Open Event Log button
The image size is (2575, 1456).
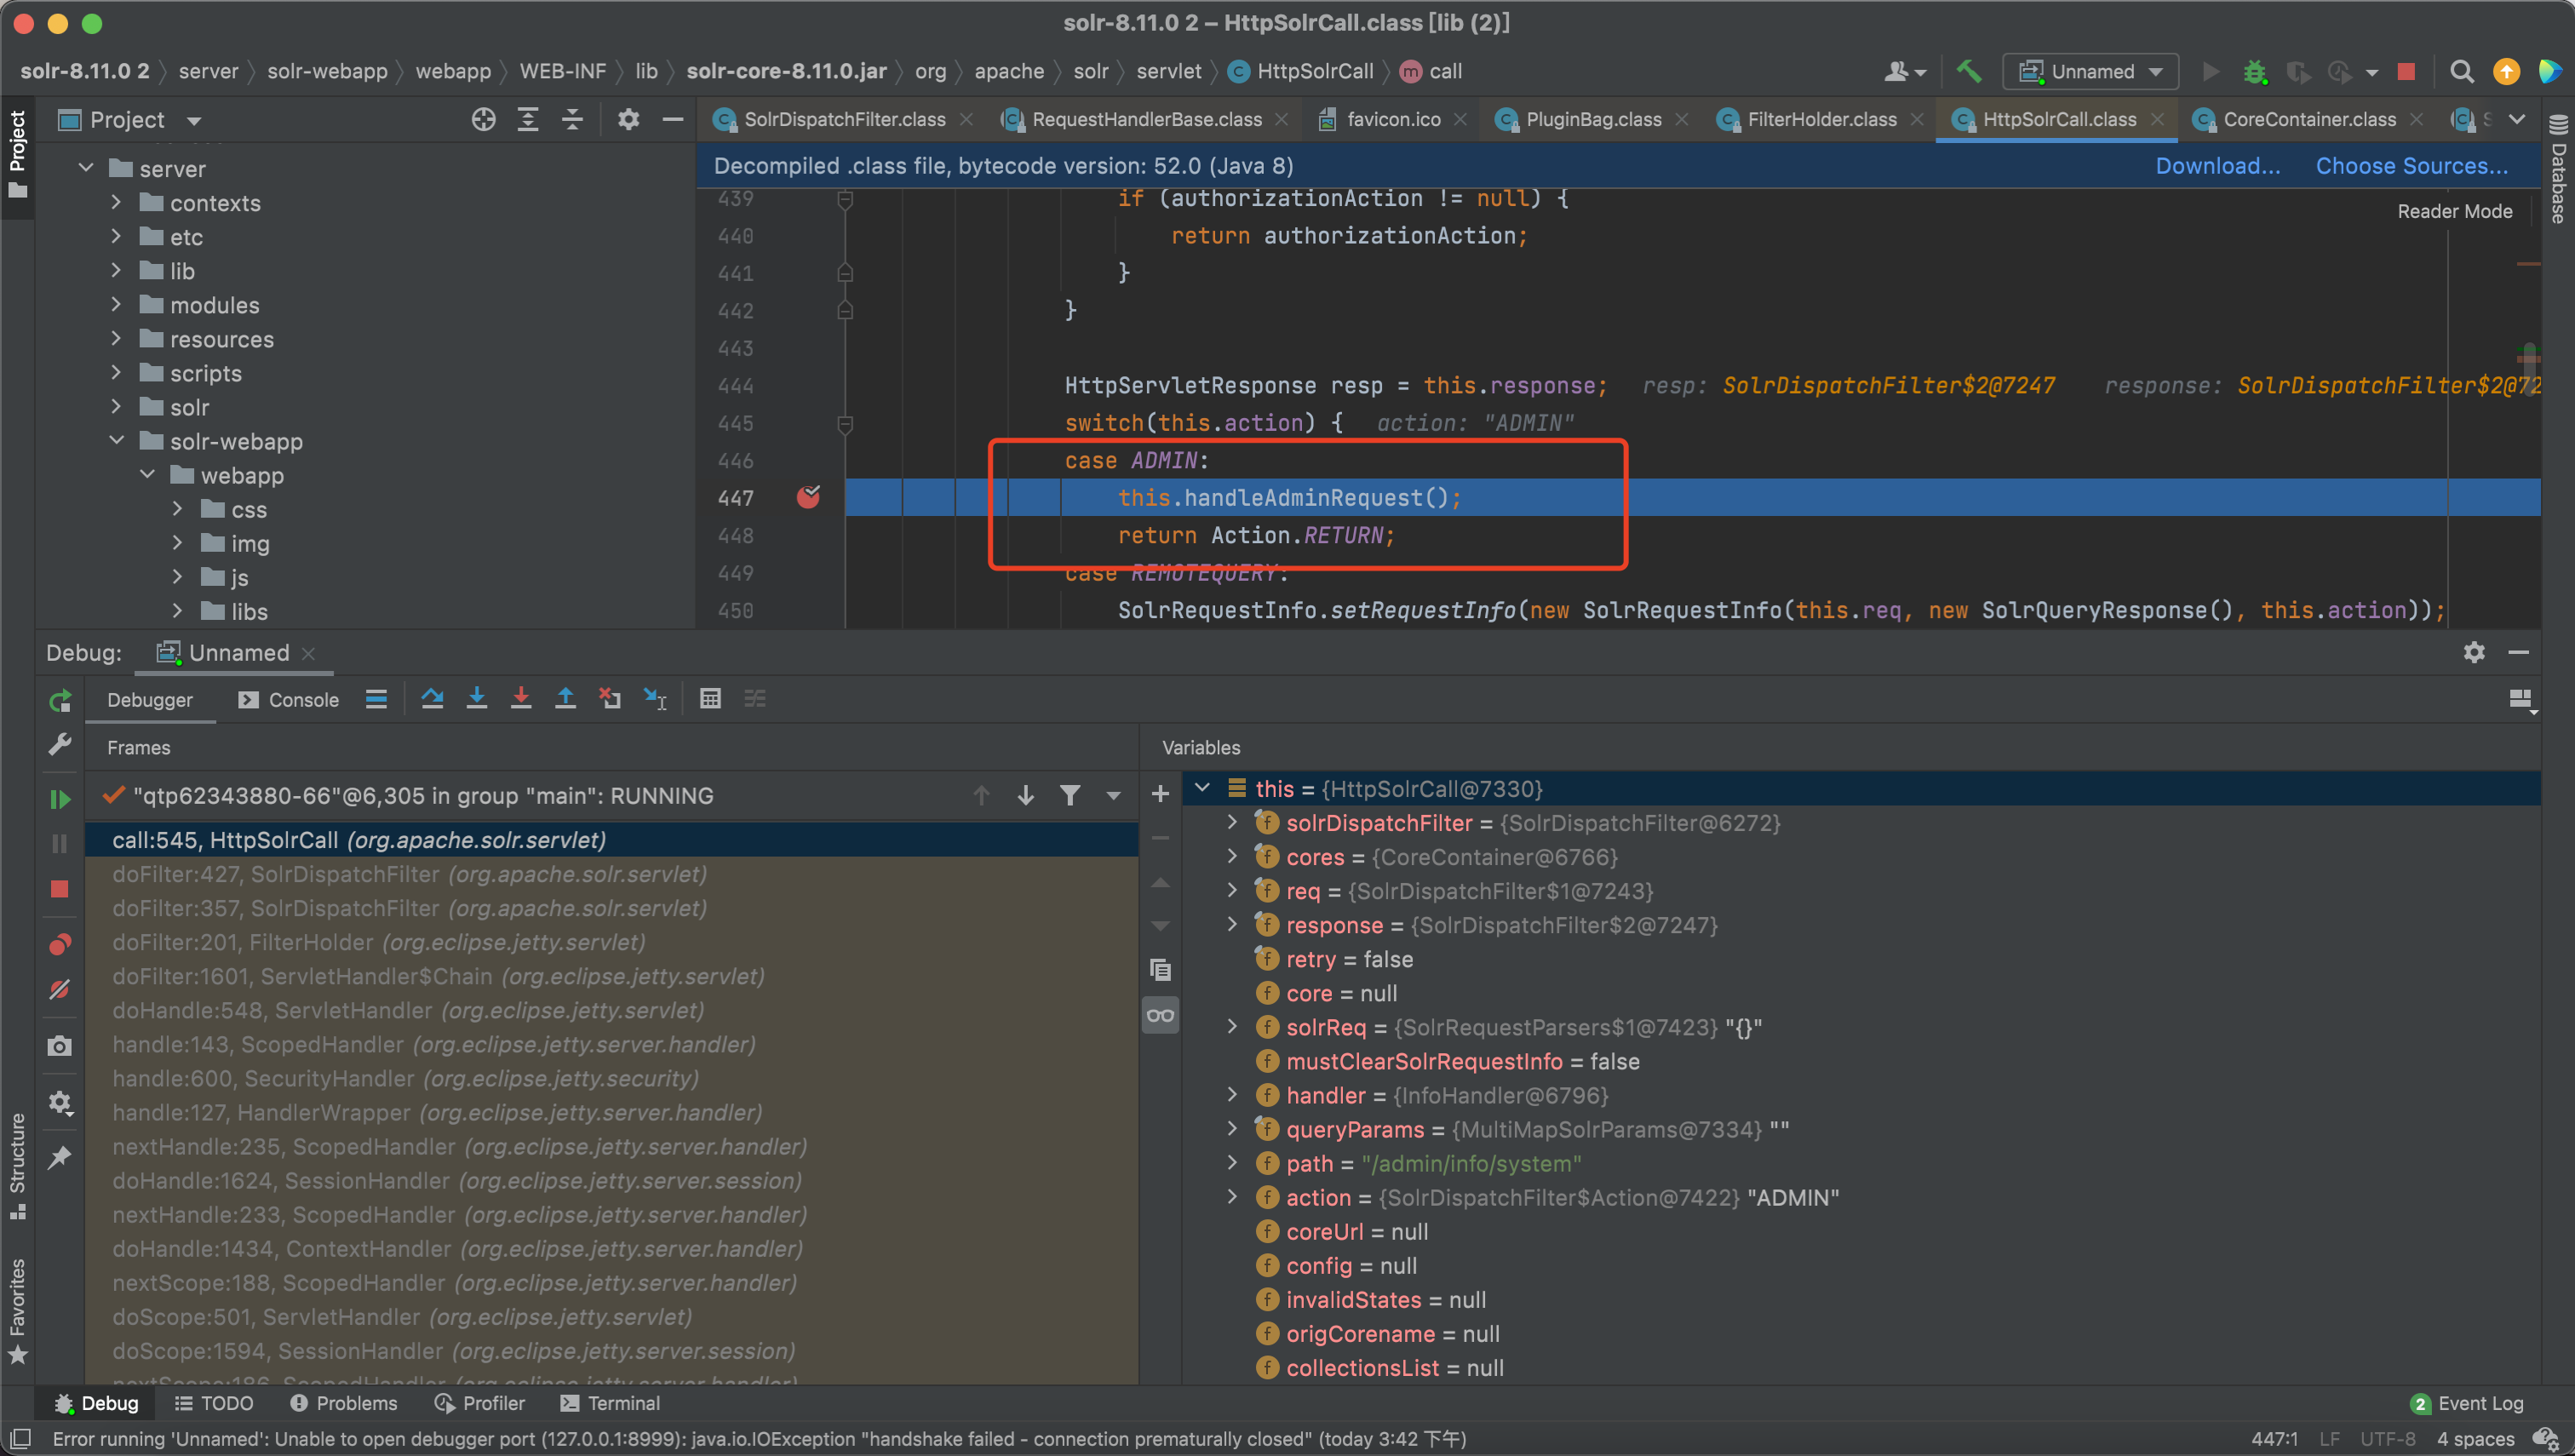pyautogui.click(x=2467, y=1403)
